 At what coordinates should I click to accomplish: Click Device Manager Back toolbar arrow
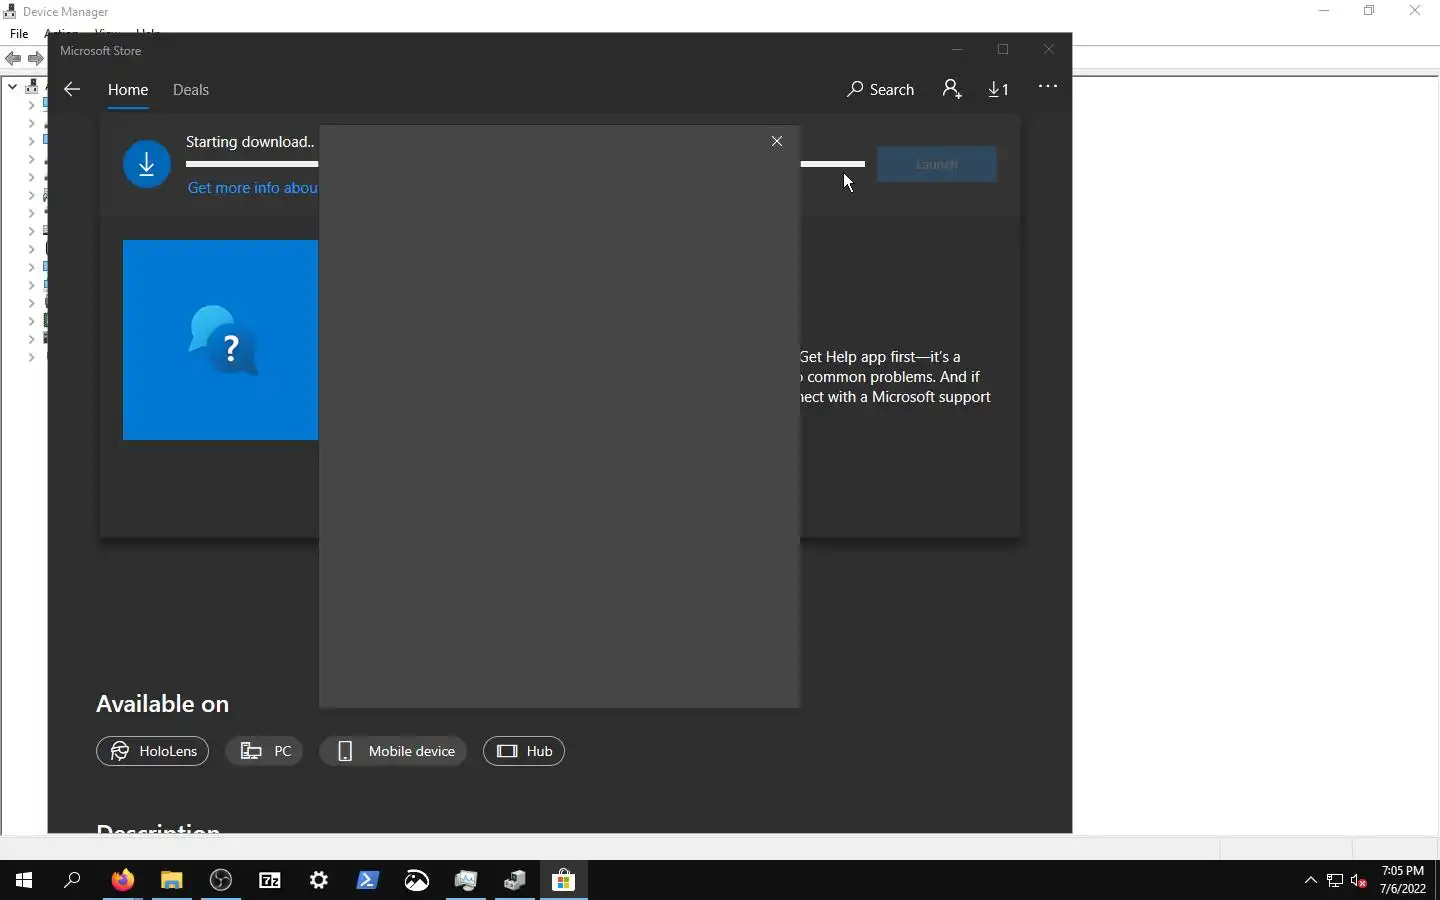13,59
